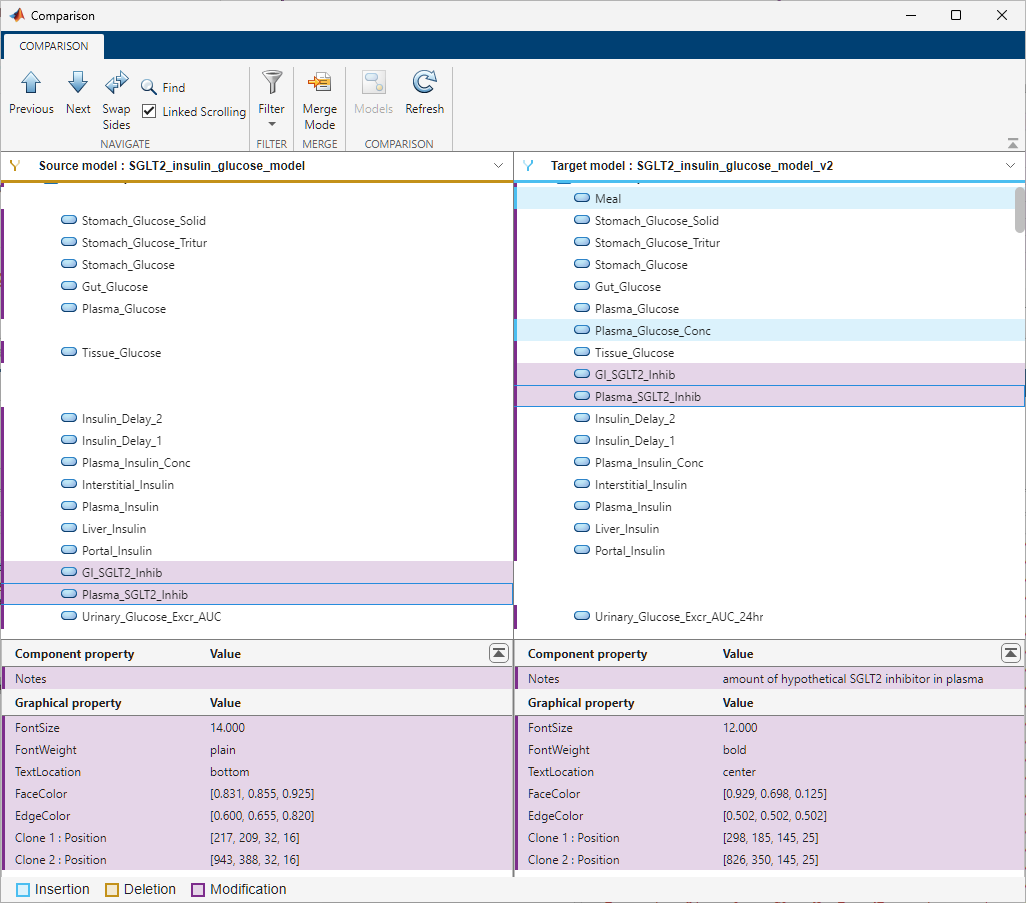Select GI_SGLT2_Inhib in source tree
Screen dimensions: 1026x903
click(x=258, y=573)
